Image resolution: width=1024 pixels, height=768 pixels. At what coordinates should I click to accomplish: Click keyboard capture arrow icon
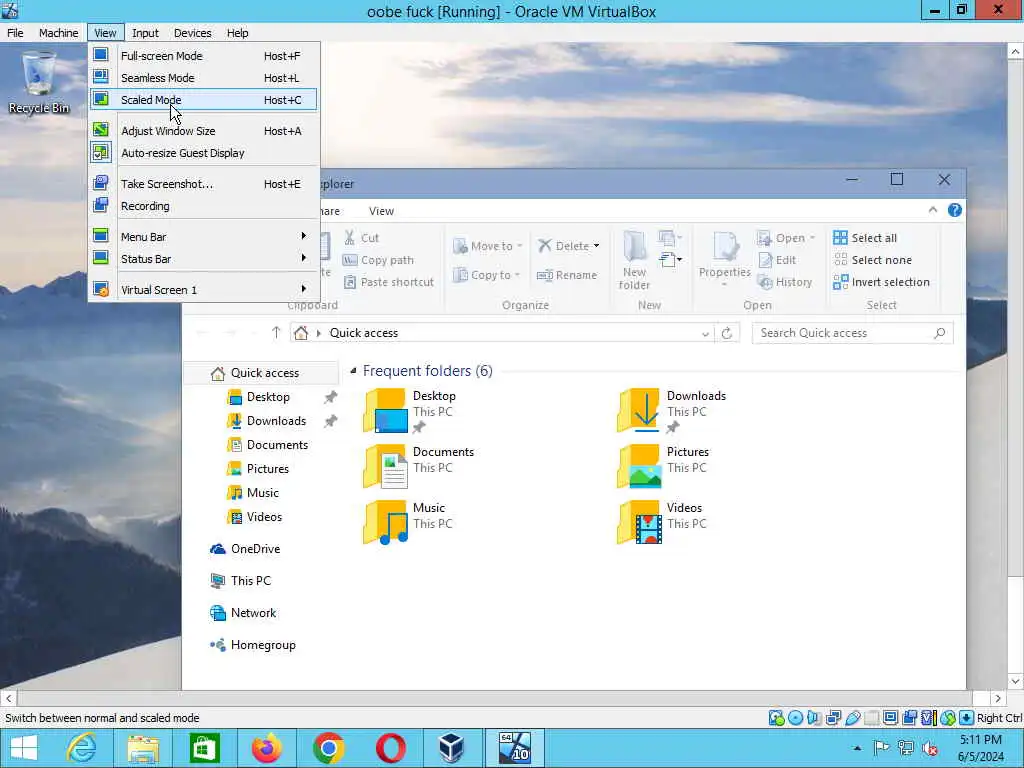coord(967,718)
